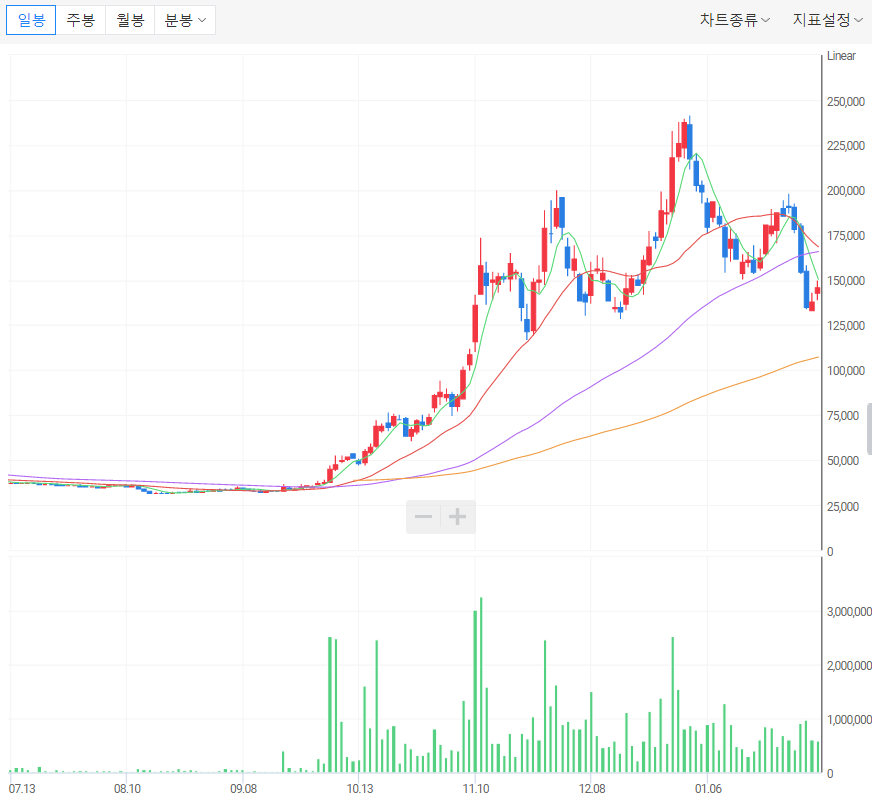Select the 일봉 daily chart tab
Image resolution: width=872 pixels, height=800 pixels.
click(x=31, y=21)
